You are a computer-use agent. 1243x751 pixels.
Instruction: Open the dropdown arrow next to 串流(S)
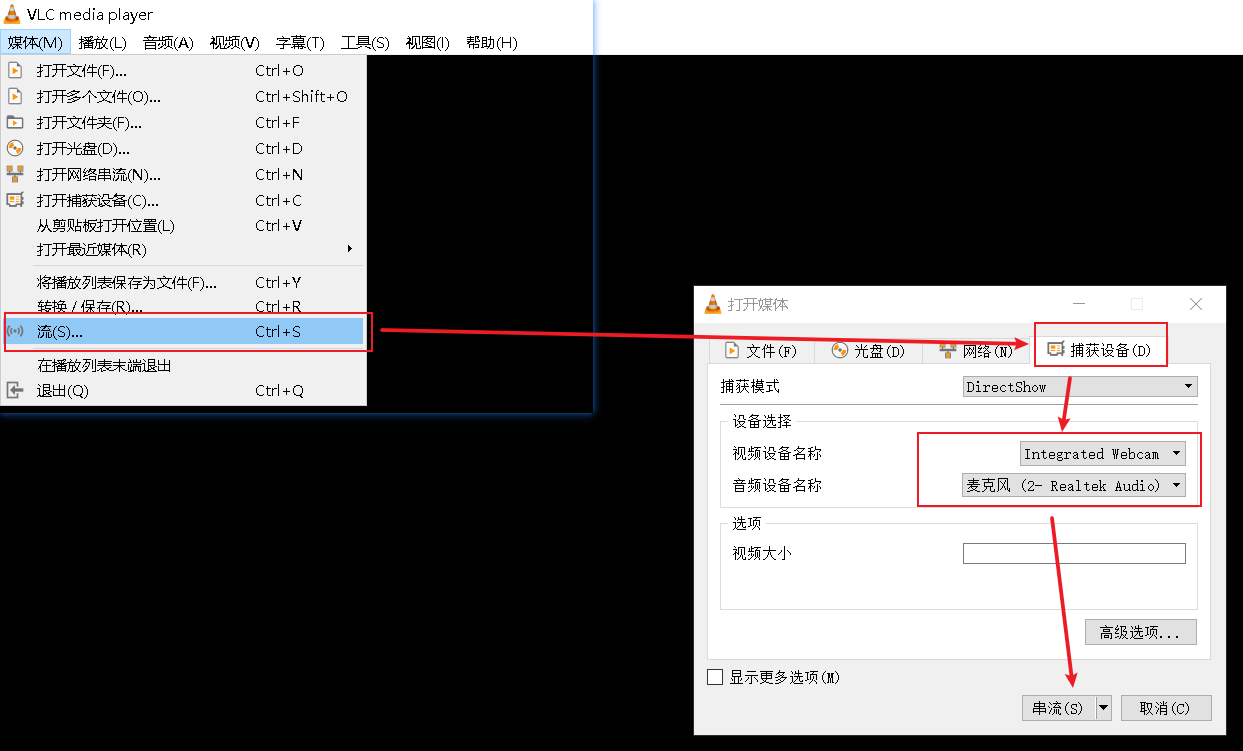tap(1104, 707)
